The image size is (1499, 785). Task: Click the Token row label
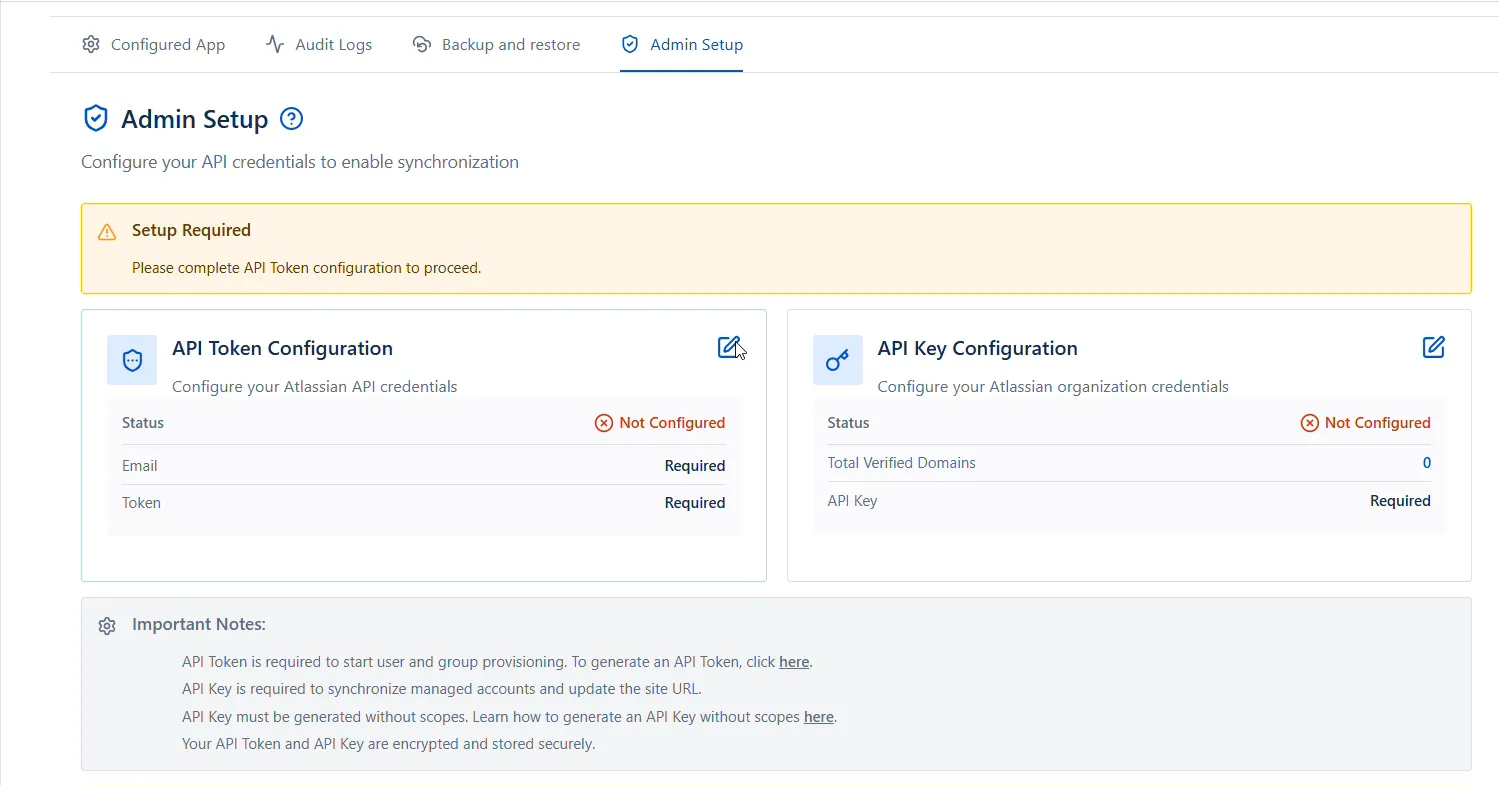point(141,503)
